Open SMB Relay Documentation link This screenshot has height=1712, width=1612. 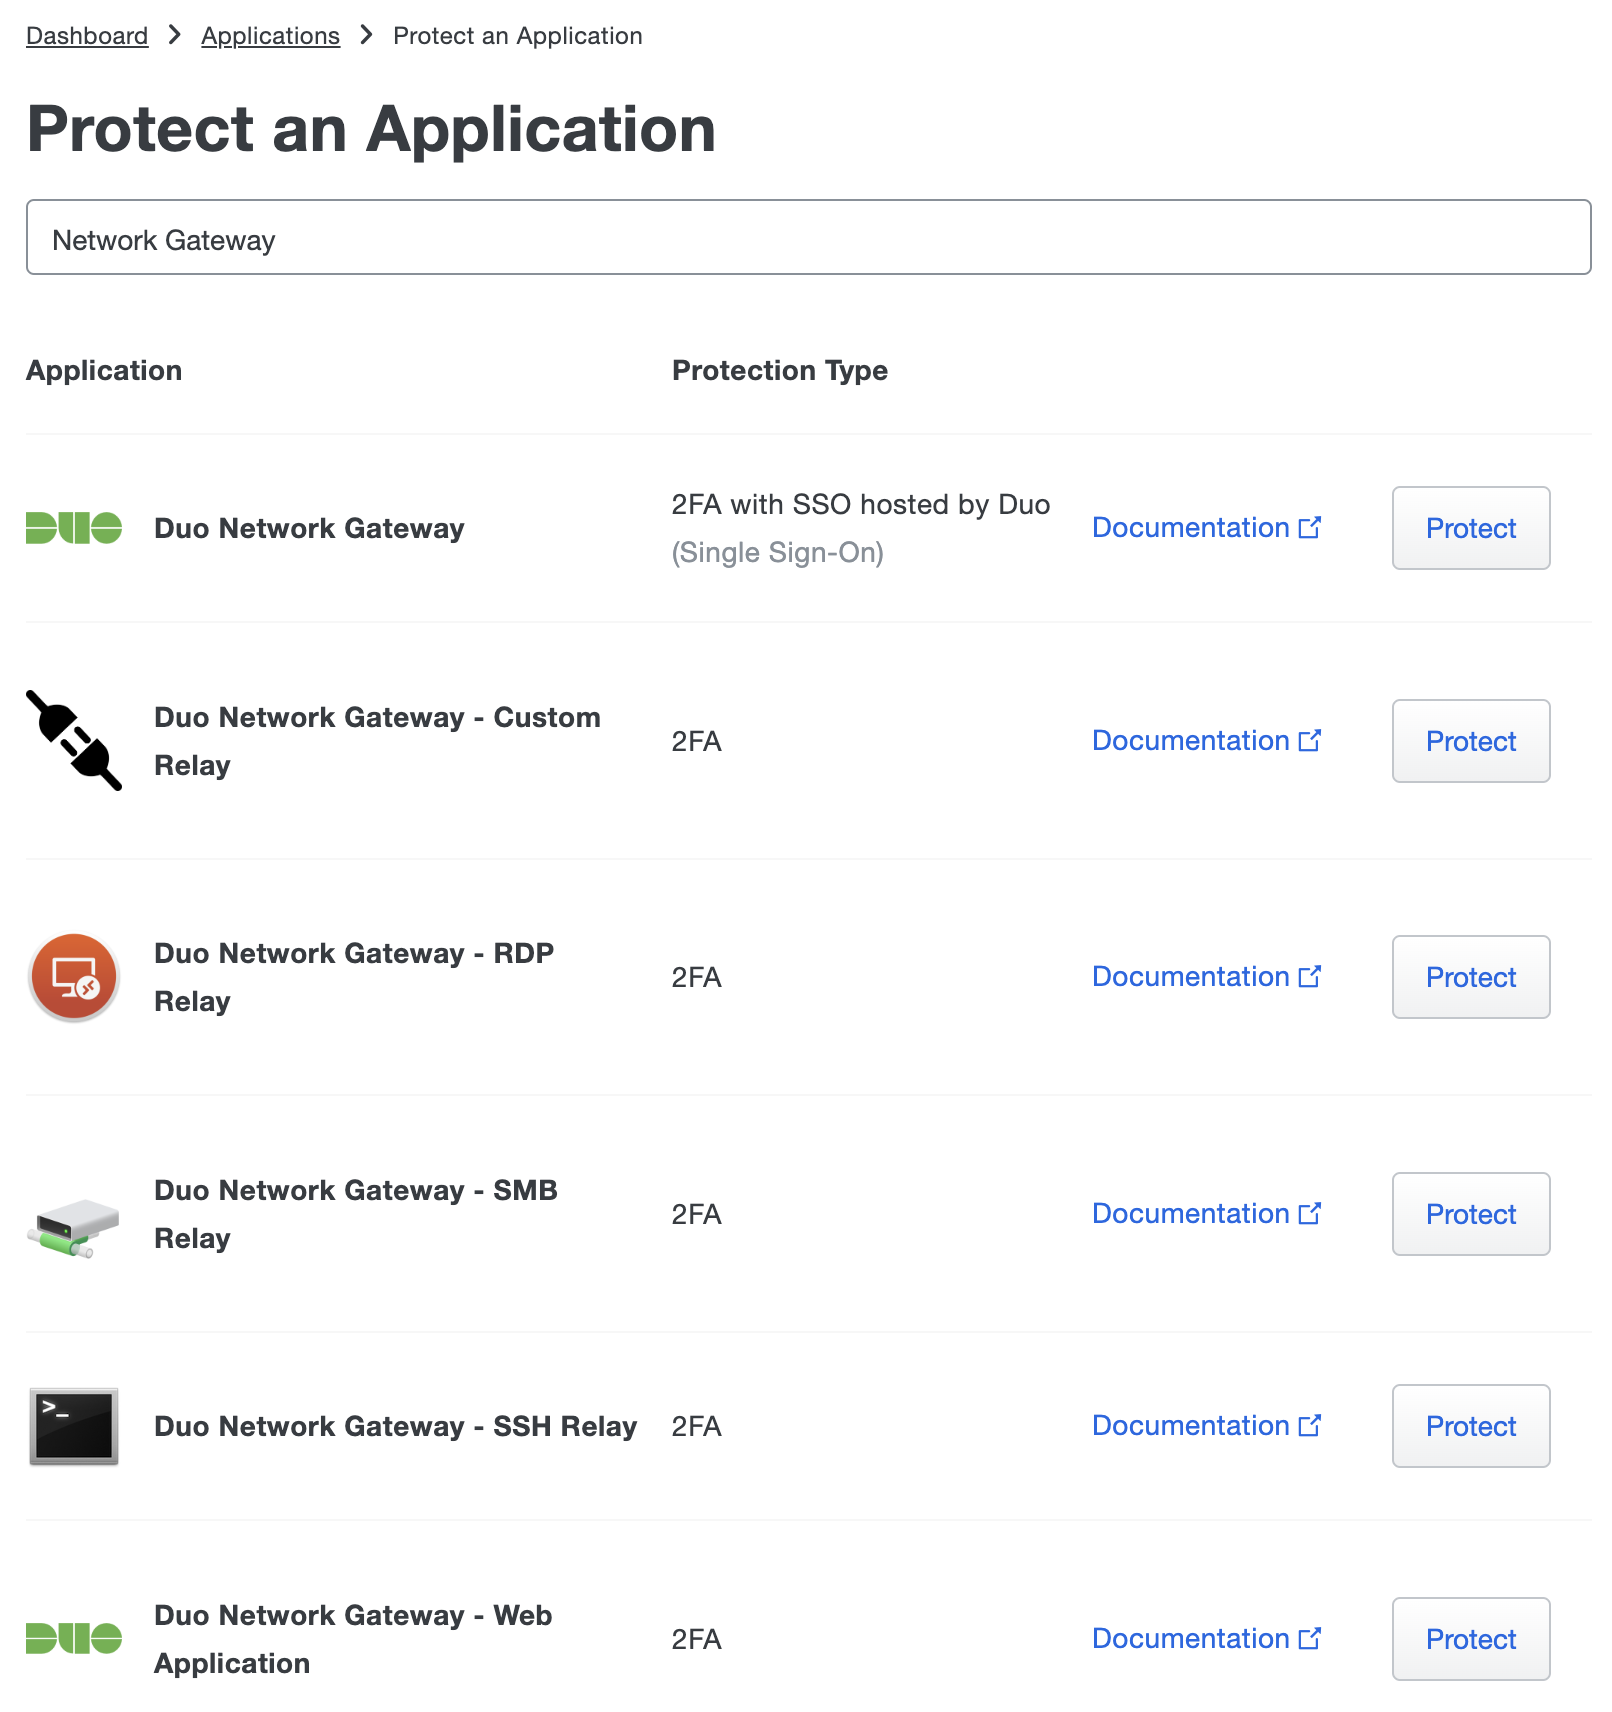pos(1206,1214)
